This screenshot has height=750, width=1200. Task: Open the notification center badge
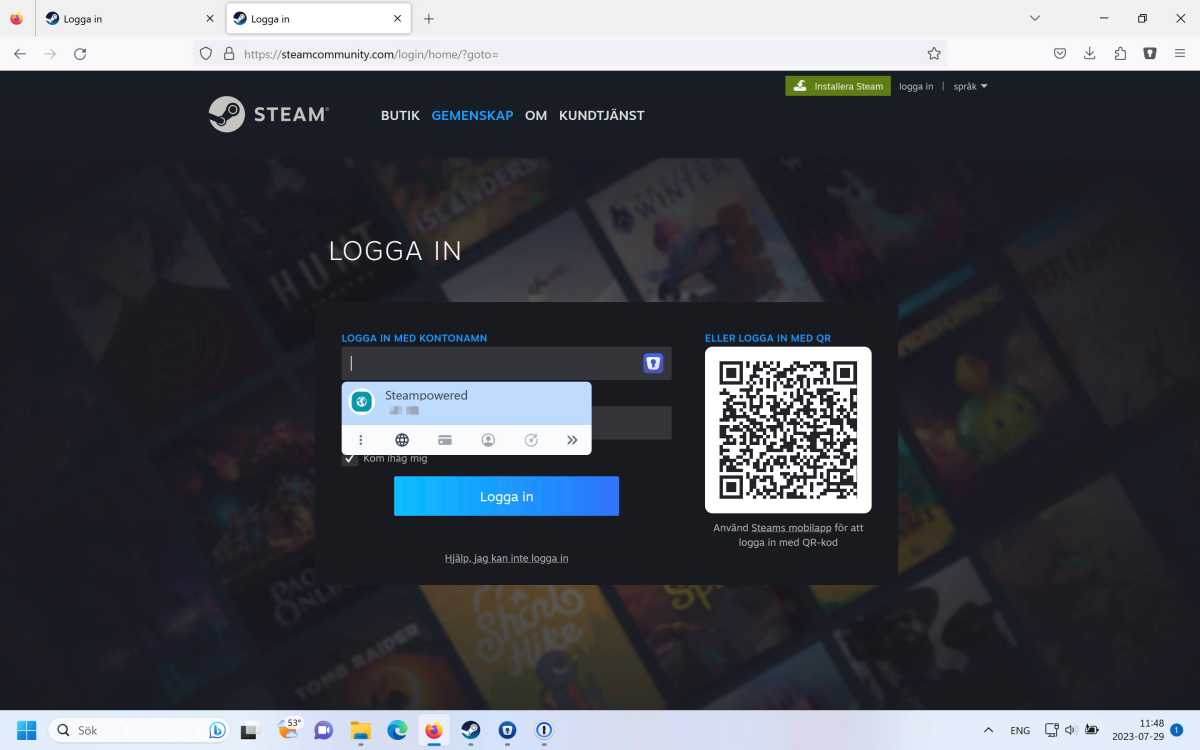[x=1177, y=730]
